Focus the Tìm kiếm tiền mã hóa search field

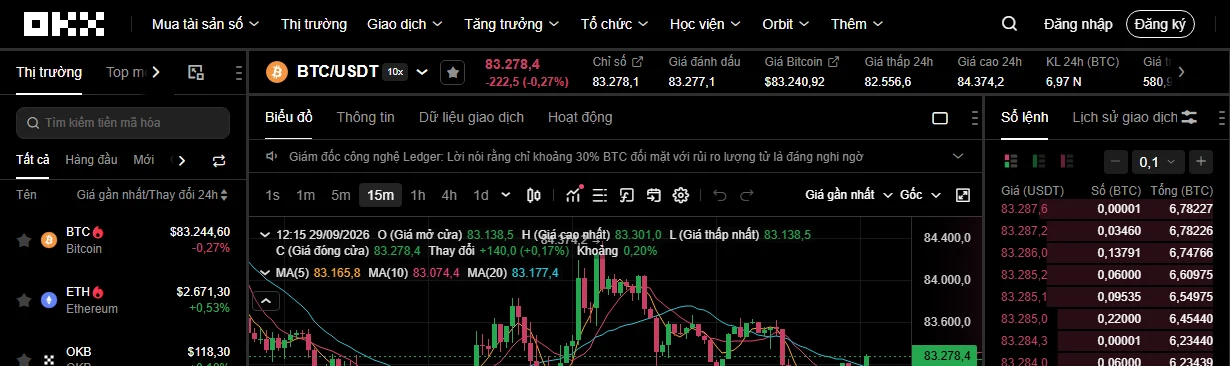point(123,123)
